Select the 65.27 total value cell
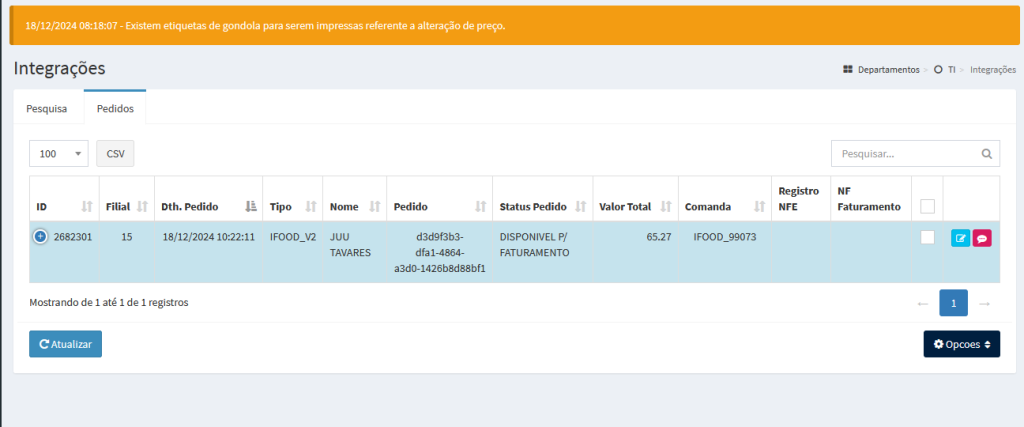Image resolution: width=1024 pixels, height=427 pixels. click(635, 253)
